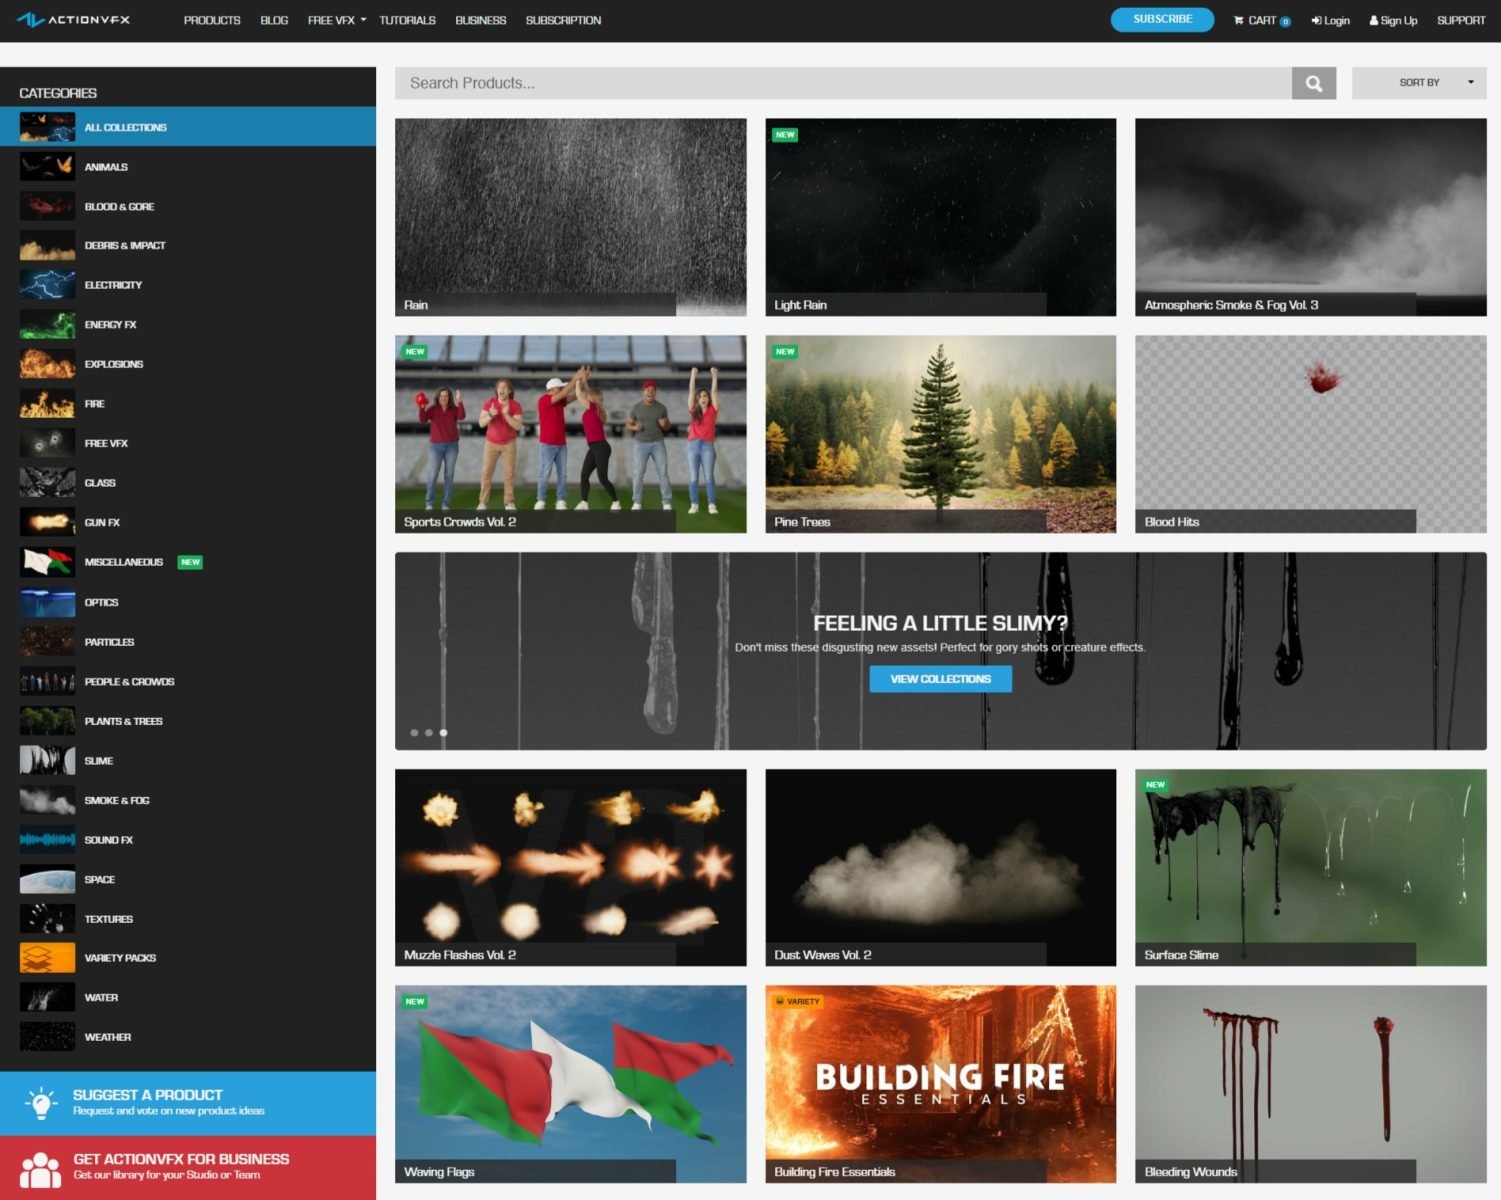Open the Pine Trees product thumbnail
1501x1200 pixels.
[x=940, y=432]
